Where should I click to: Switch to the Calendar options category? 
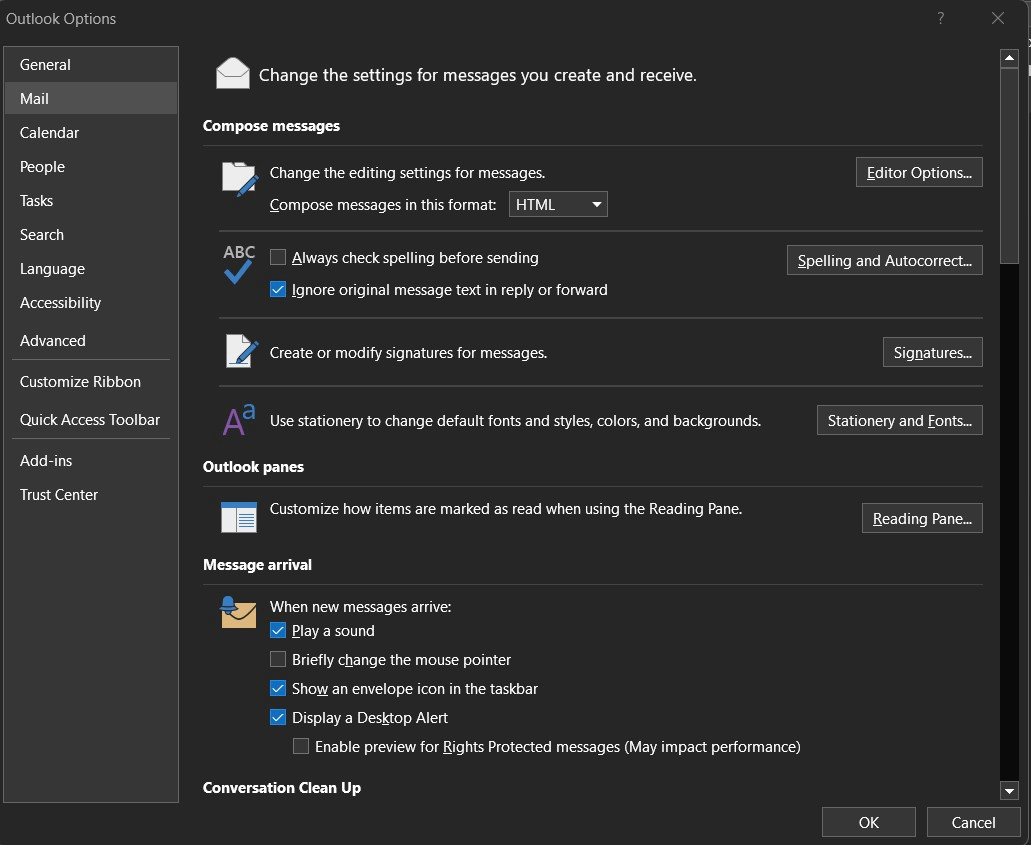pyautogui.click(x=49, y=133)
